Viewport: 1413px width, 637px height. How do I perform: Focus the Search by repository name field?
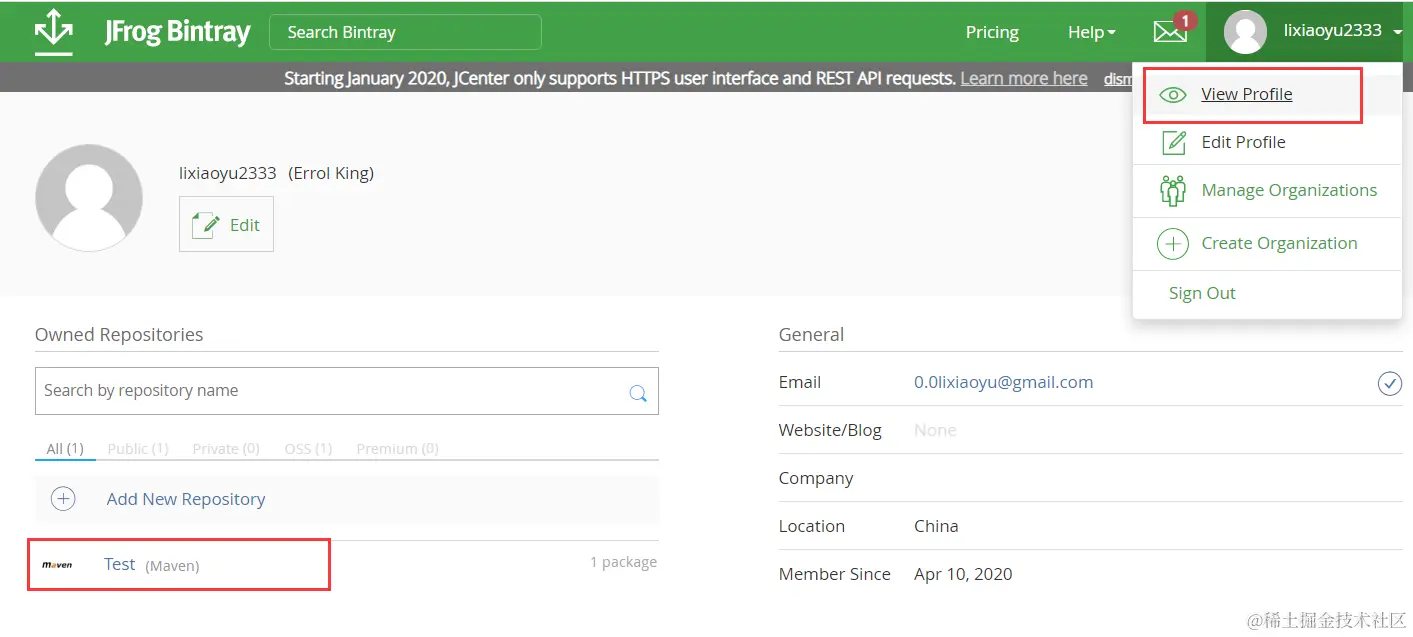[347, 391]
